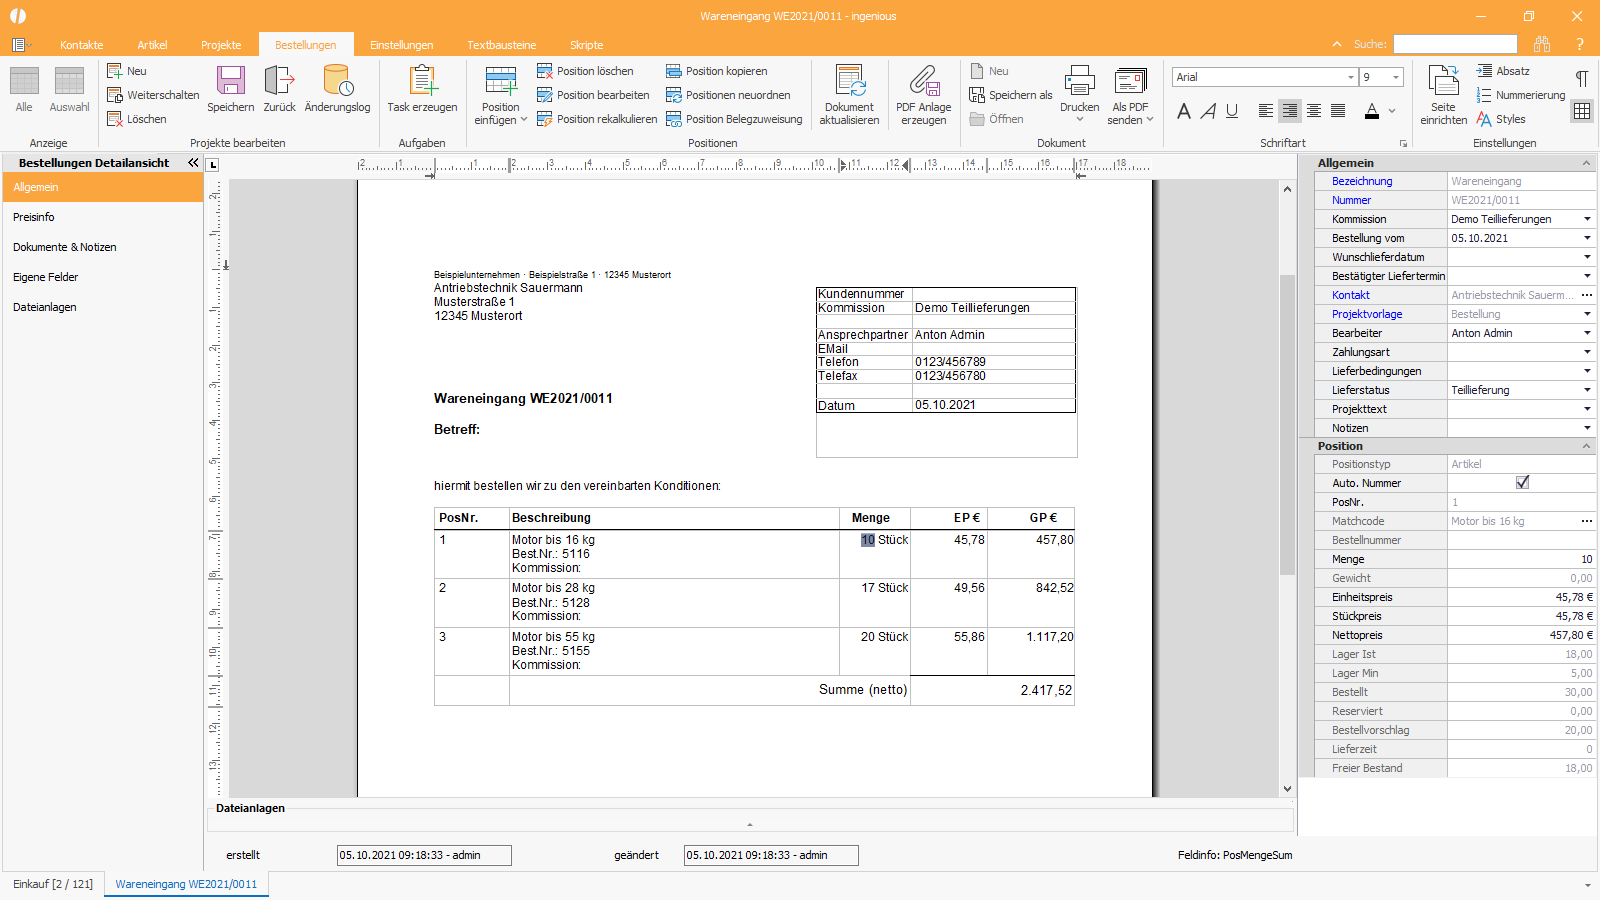Click the Speichern floppy disk icon
Image resolution: width=1600 pixels, height=900 pixels.
(231, 81)
